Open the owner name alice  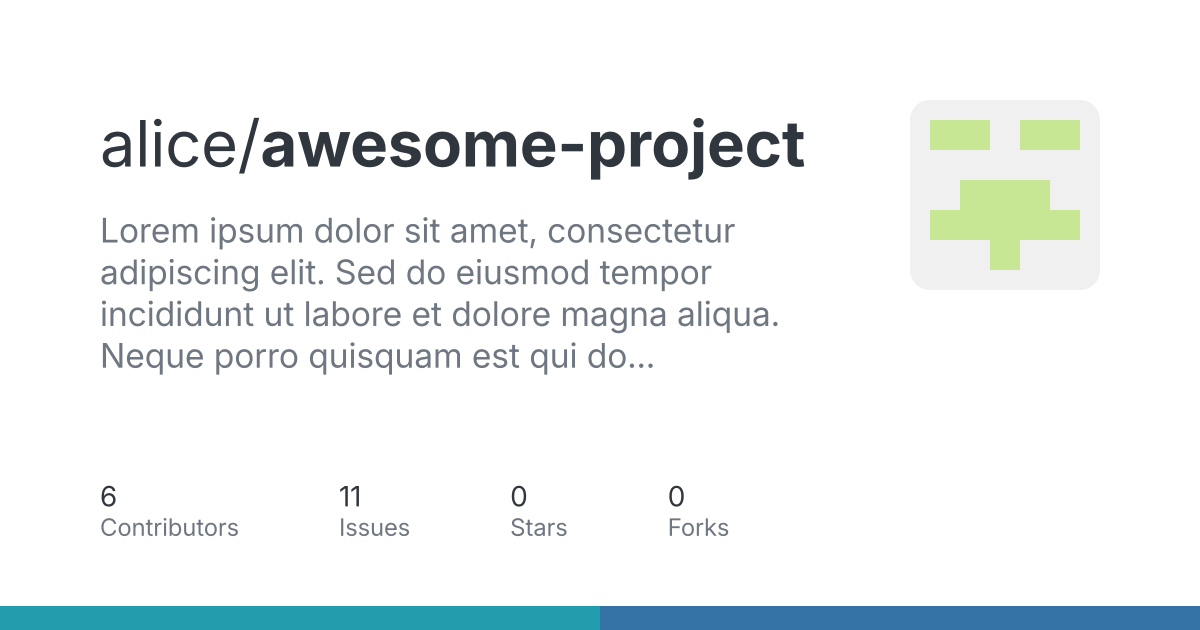169,146
